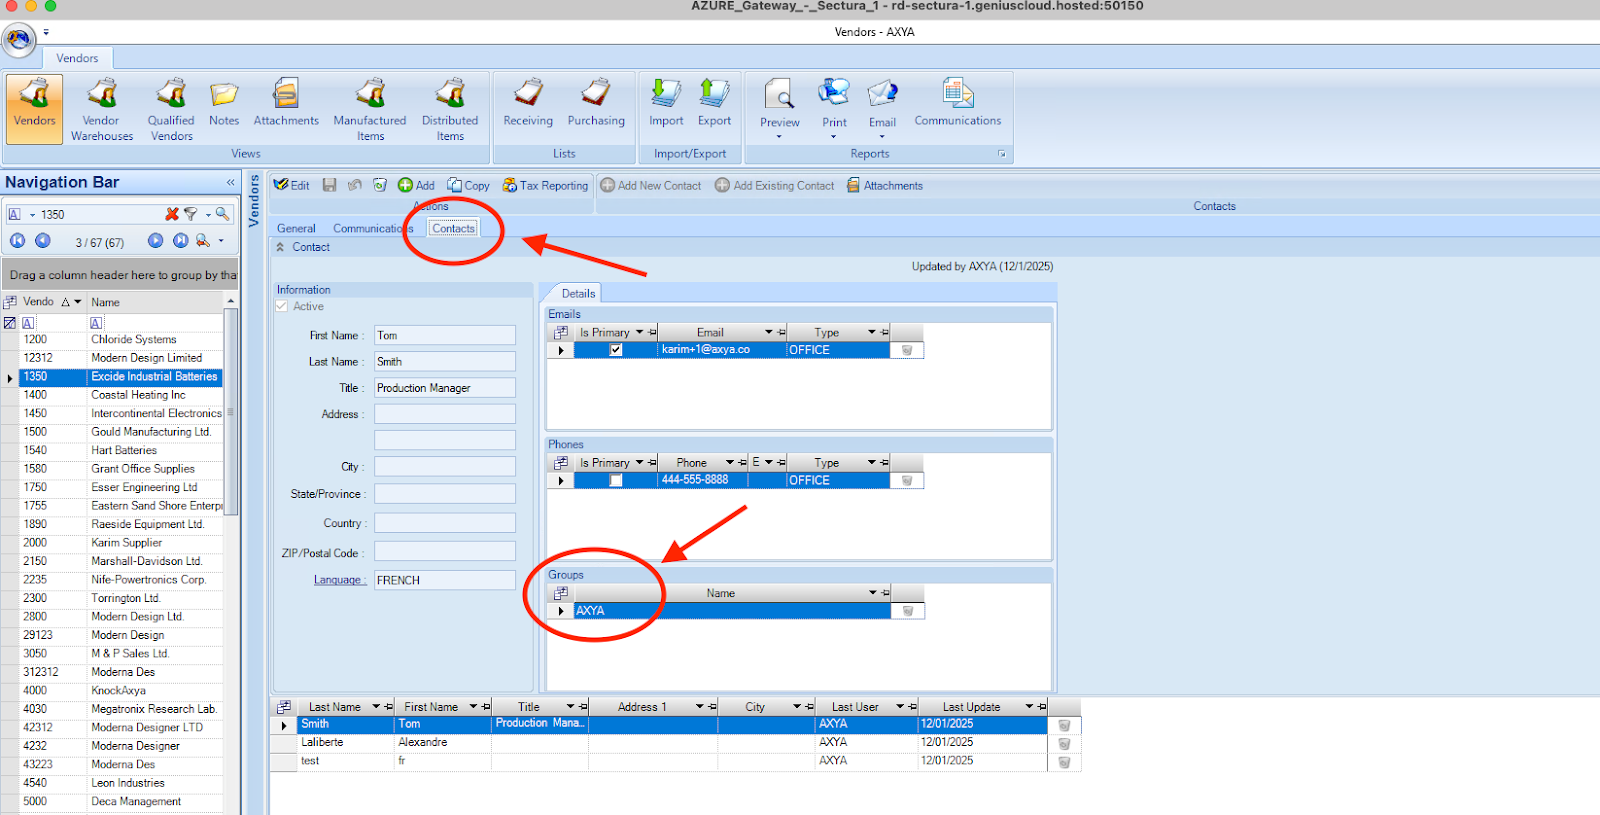Toggle Is Primary checkbox for phone 444-555-8888
The height and width of the screenshot is (815, 1600).
(616, 480)
